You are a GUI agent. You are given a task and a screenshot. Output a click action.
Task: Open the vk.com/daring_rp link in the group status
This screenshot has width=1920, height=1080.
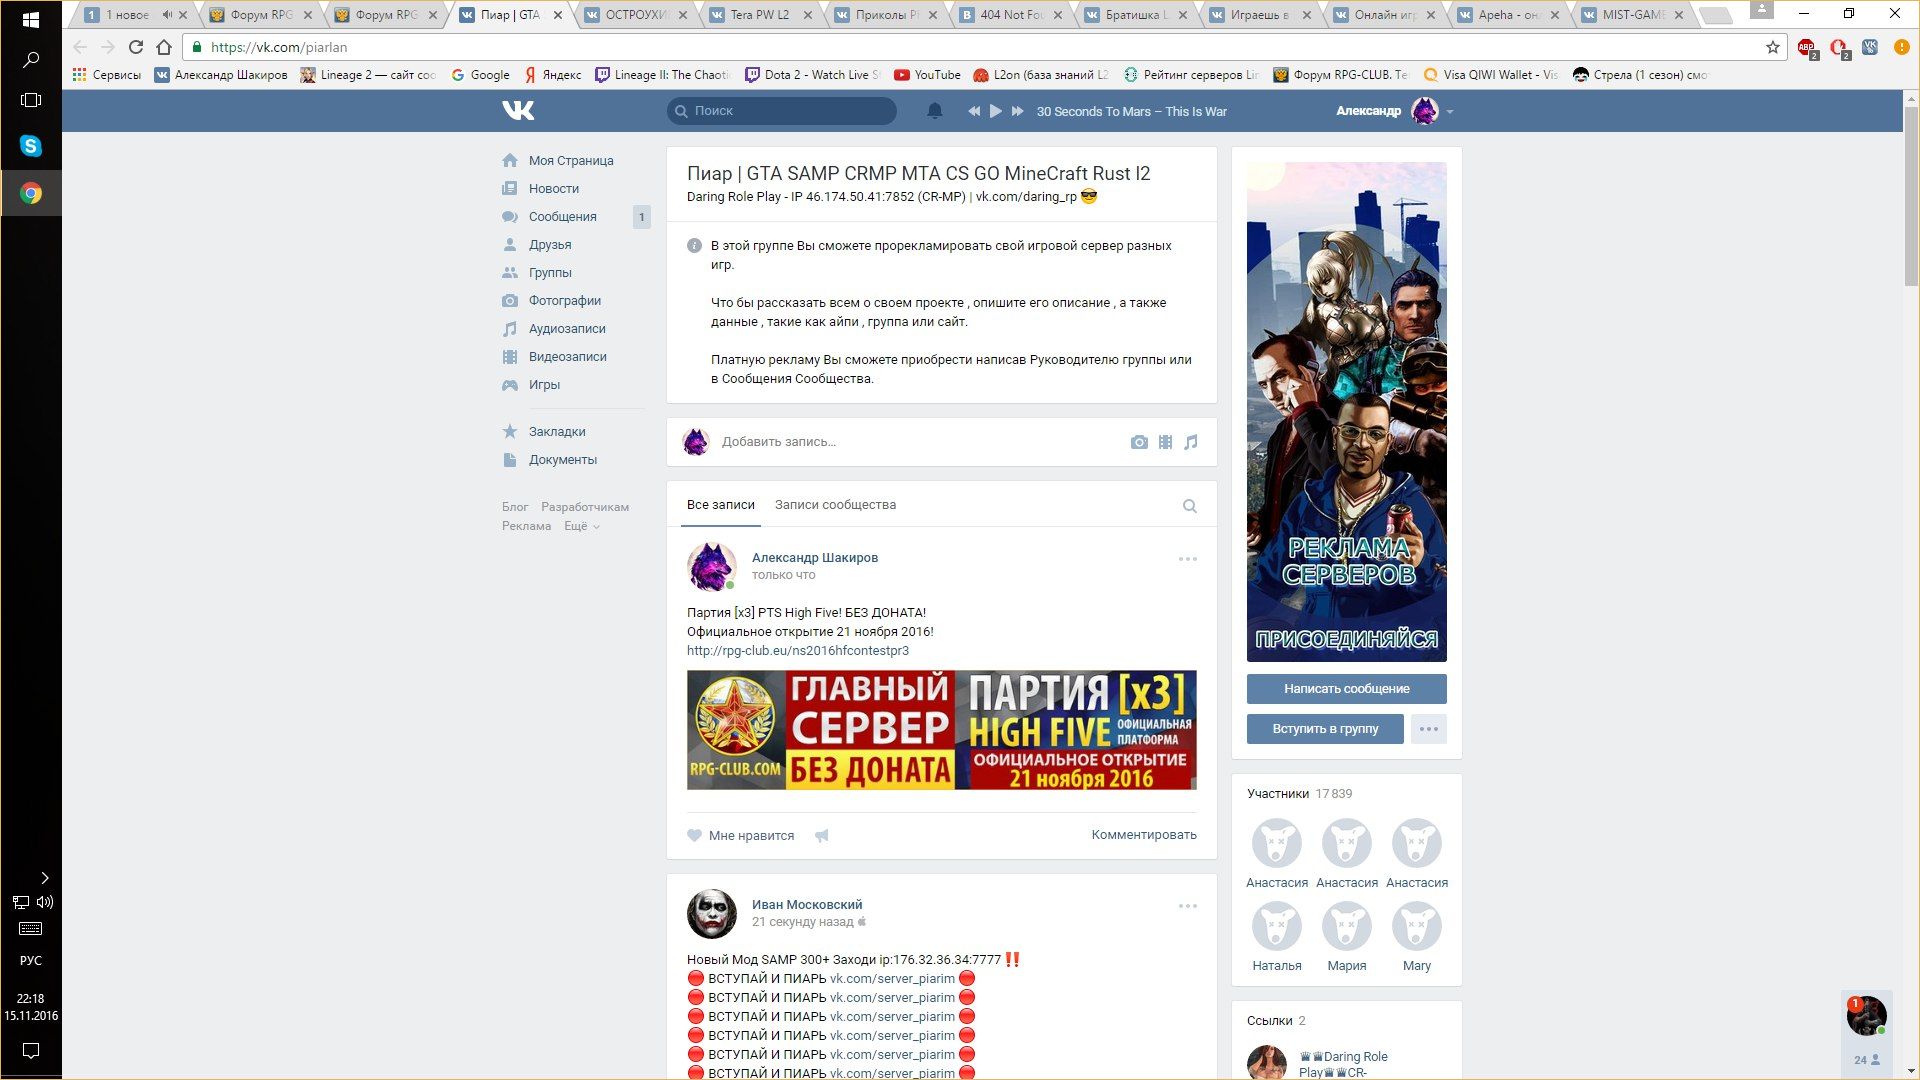click(1026, 197)
